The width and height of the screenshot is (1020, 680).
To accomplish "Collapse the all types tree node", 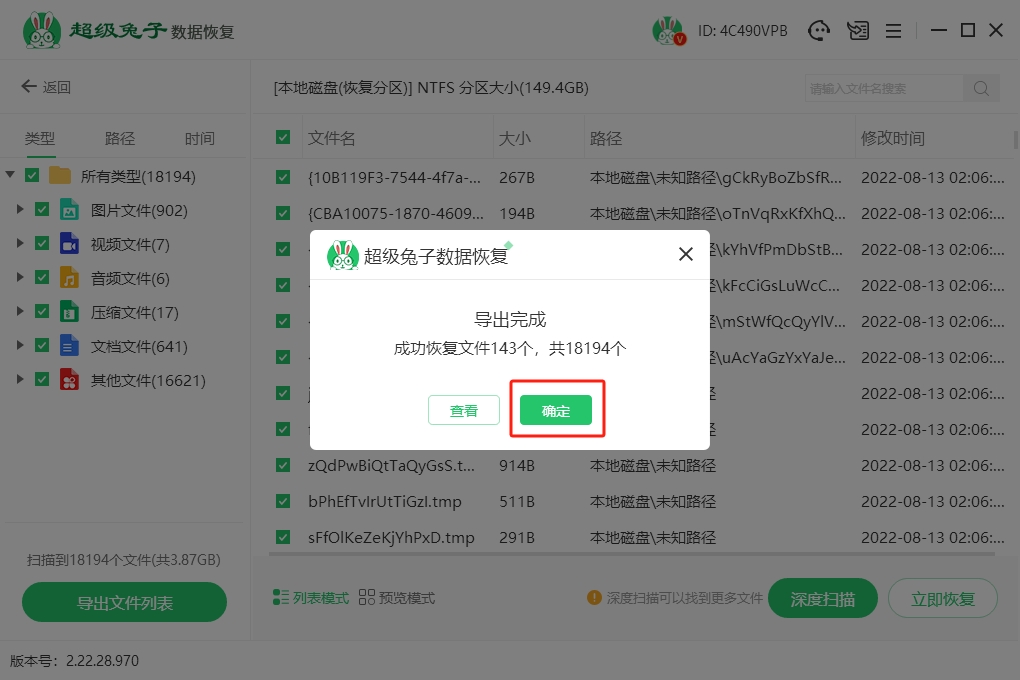I will [10, 176].
